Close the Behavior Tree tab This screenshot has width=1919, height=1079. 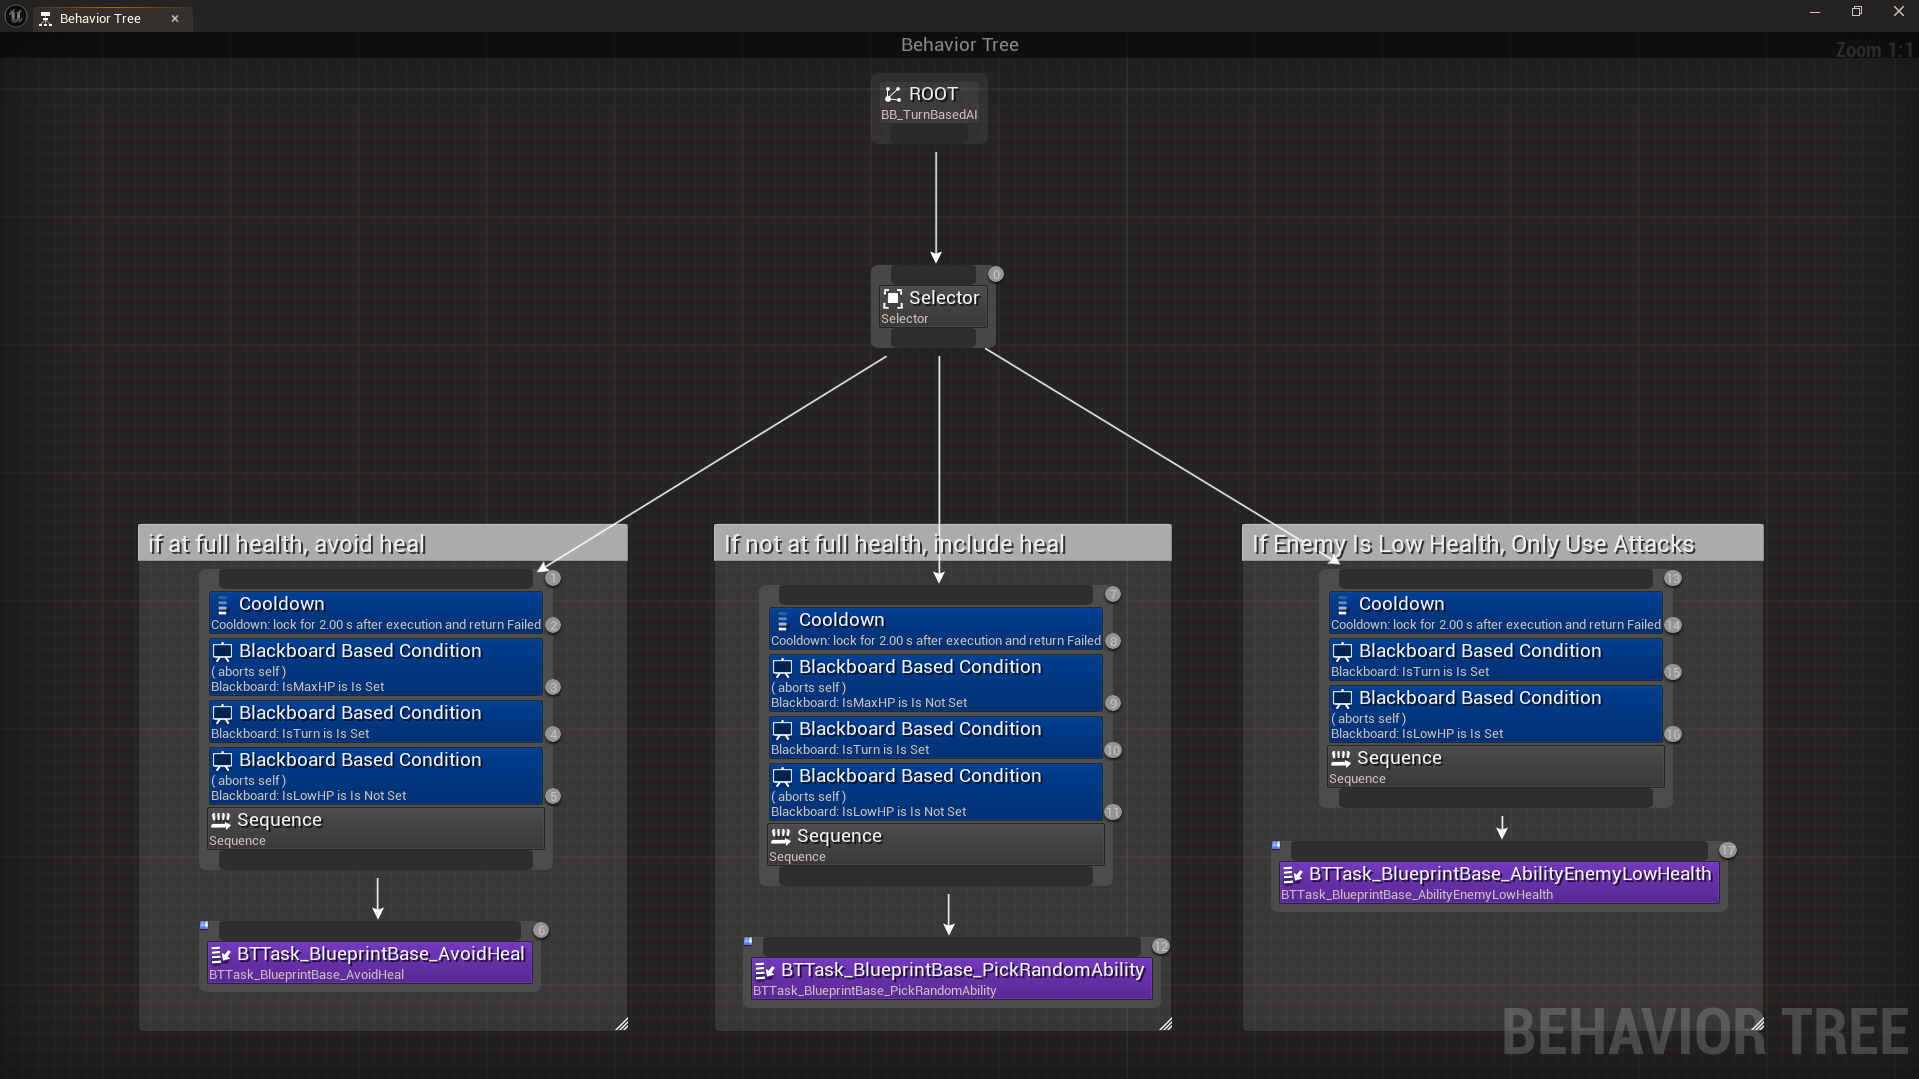[x=175, y=18]
